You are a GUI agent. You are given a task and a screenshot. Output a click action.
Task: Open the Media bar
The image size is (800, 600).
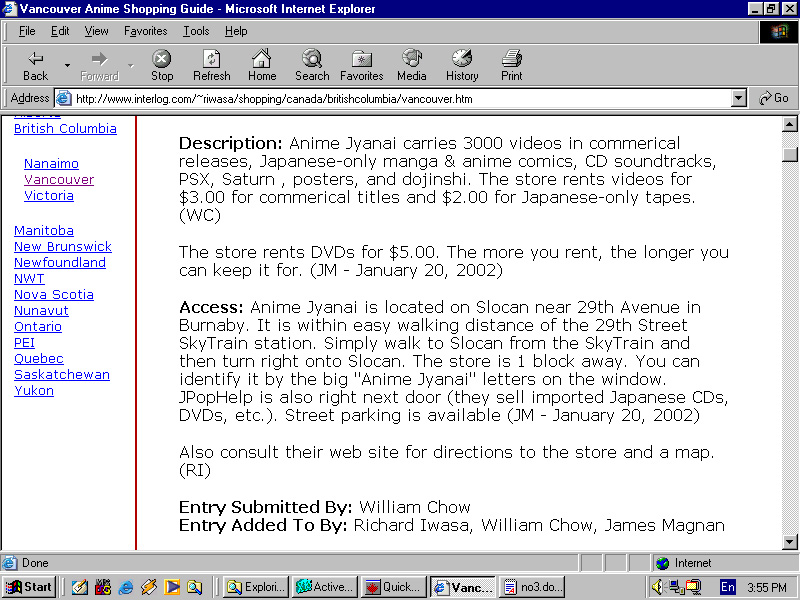point(411,66)
